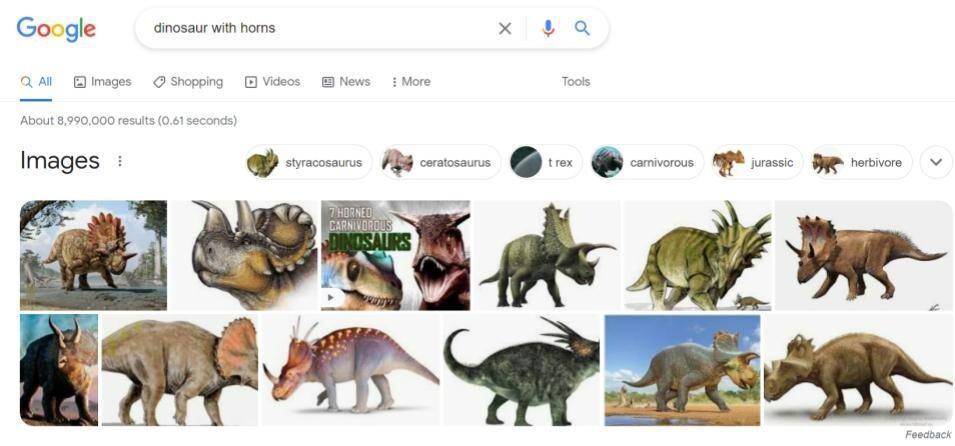This screenshot has width=955, height=446.
Task: Go to the Shopping tab
Action: click(188, 82)
